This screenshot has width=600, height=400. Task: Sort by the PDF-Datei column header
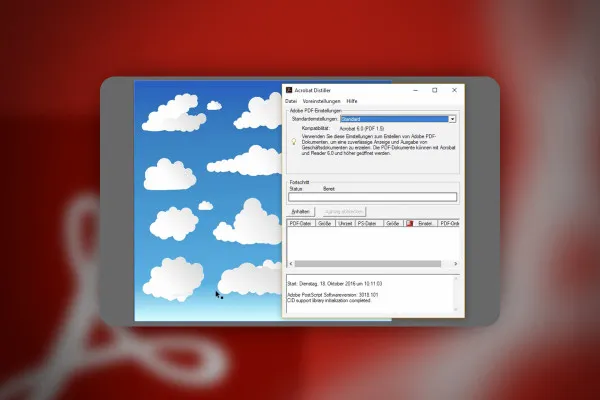(300, 223)
